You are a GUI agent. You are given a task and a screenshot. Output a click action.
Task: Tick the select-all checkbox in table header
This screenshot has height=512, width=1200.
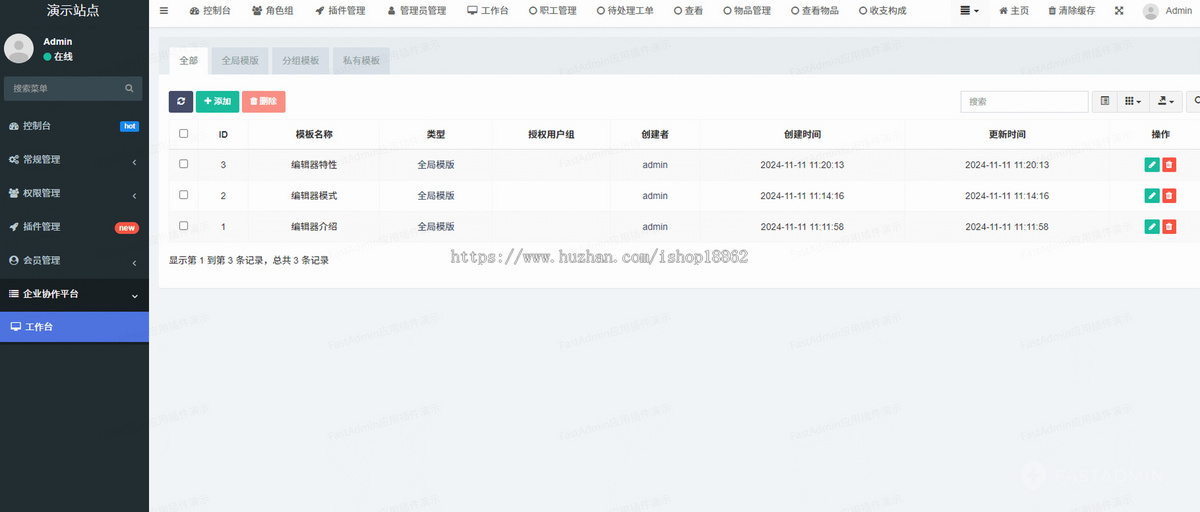pyautogui.click(x=183, y=133)
